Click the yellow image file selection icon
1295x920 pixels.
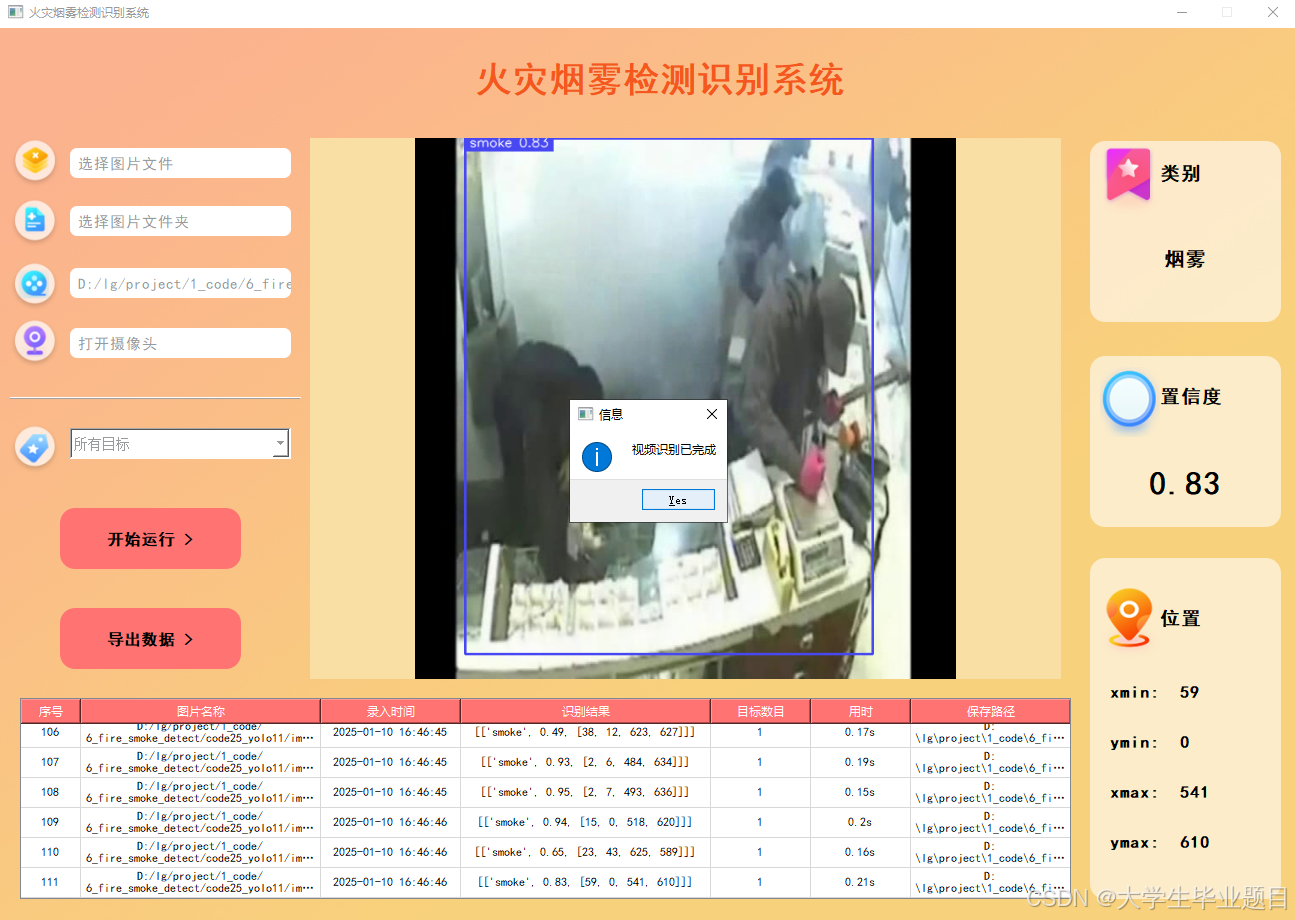35,160
